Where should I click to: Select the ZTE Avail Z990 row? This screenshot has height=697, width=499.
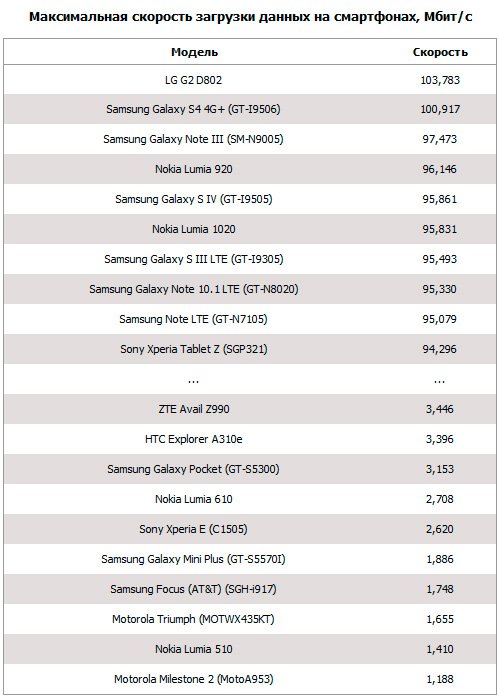click(x=250, y=409)
